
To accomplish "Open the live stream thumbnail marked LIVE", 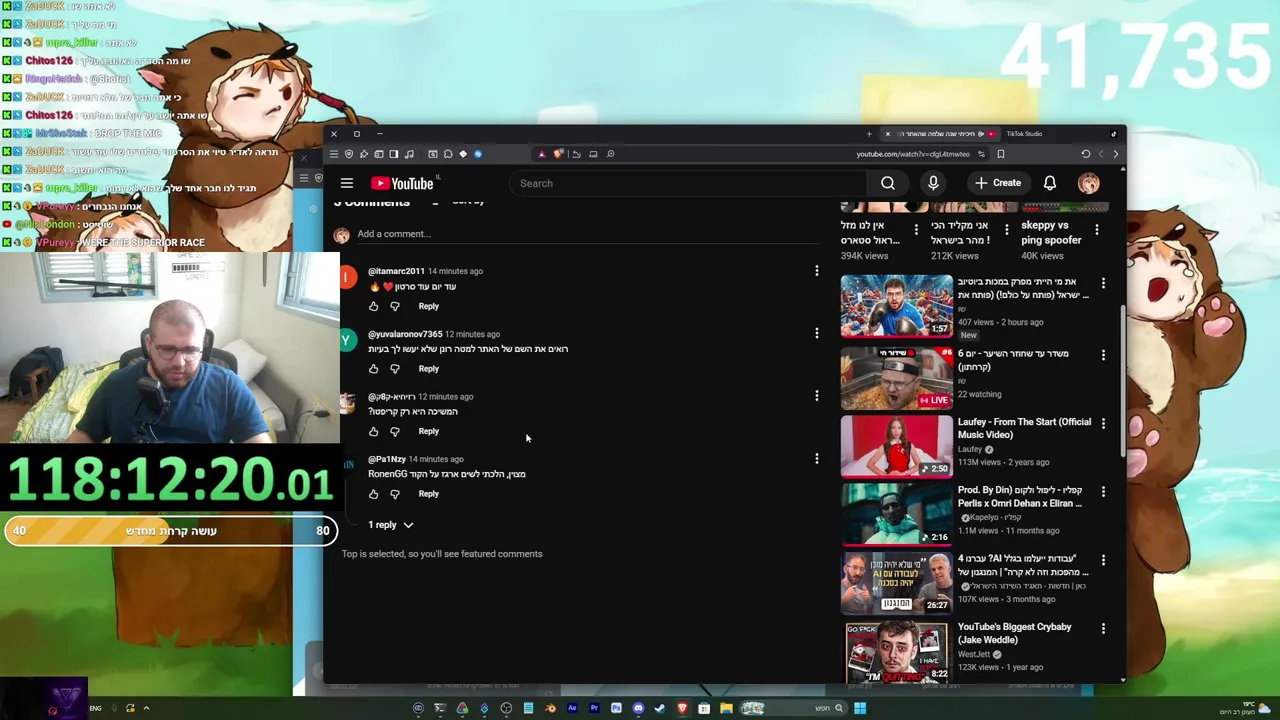I will [897, 378].
